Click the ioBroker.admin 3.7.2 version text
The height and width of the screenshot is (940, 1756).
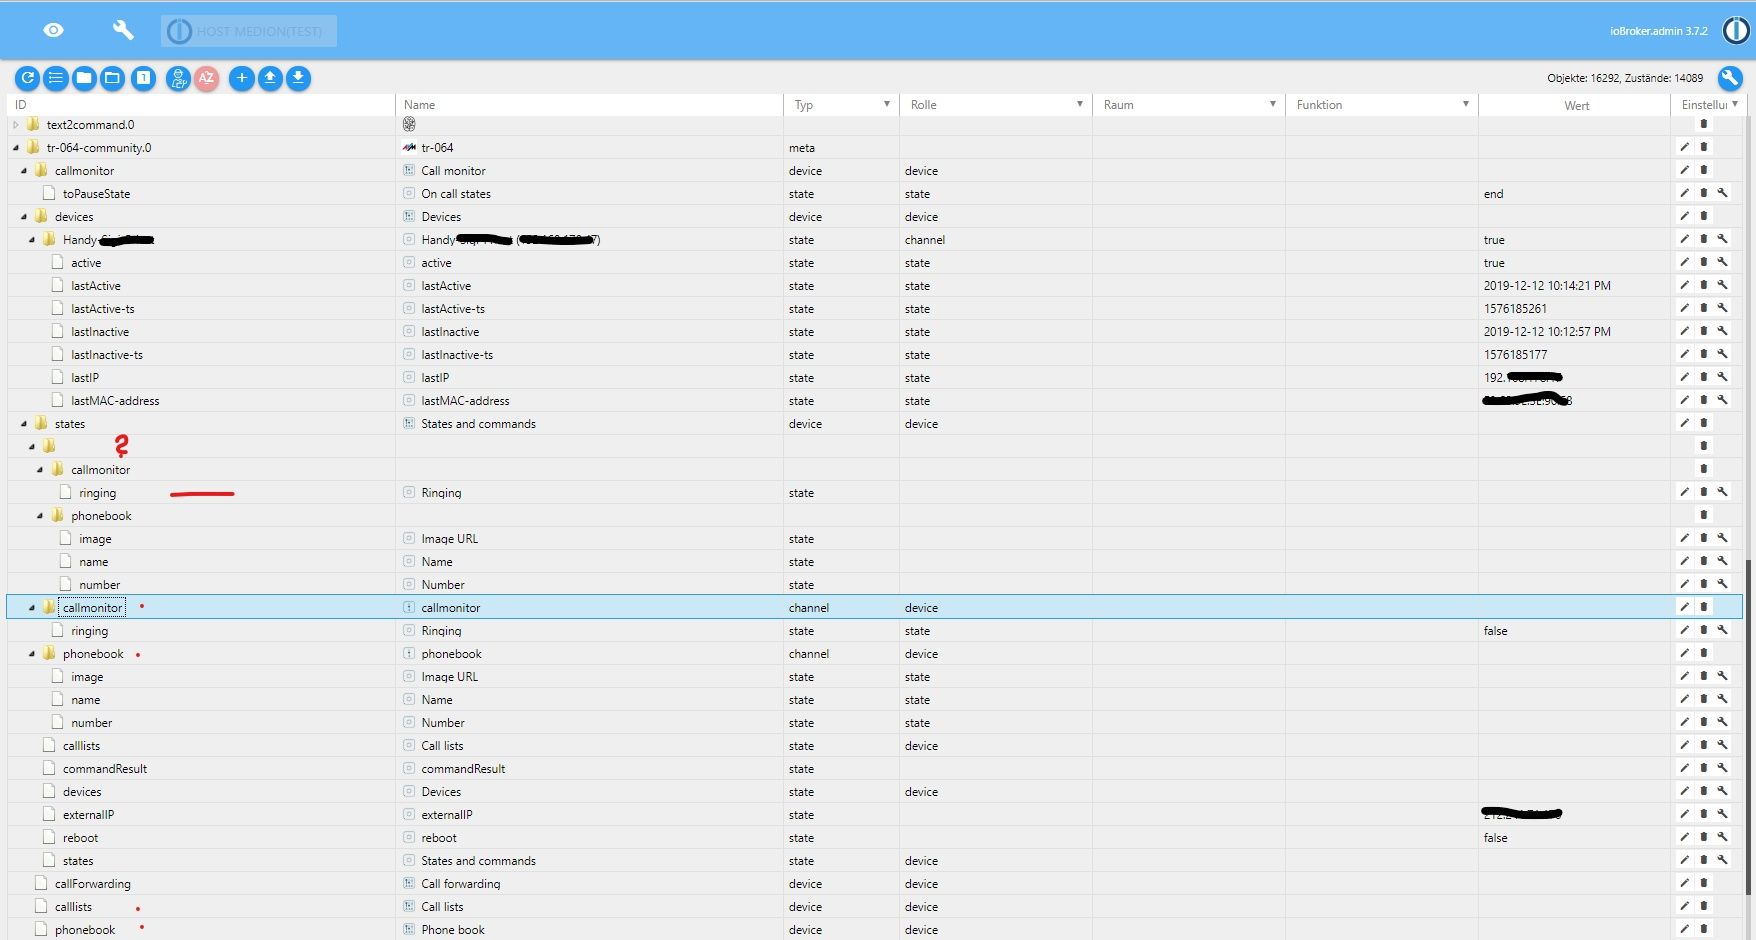tap(1659, 31)
